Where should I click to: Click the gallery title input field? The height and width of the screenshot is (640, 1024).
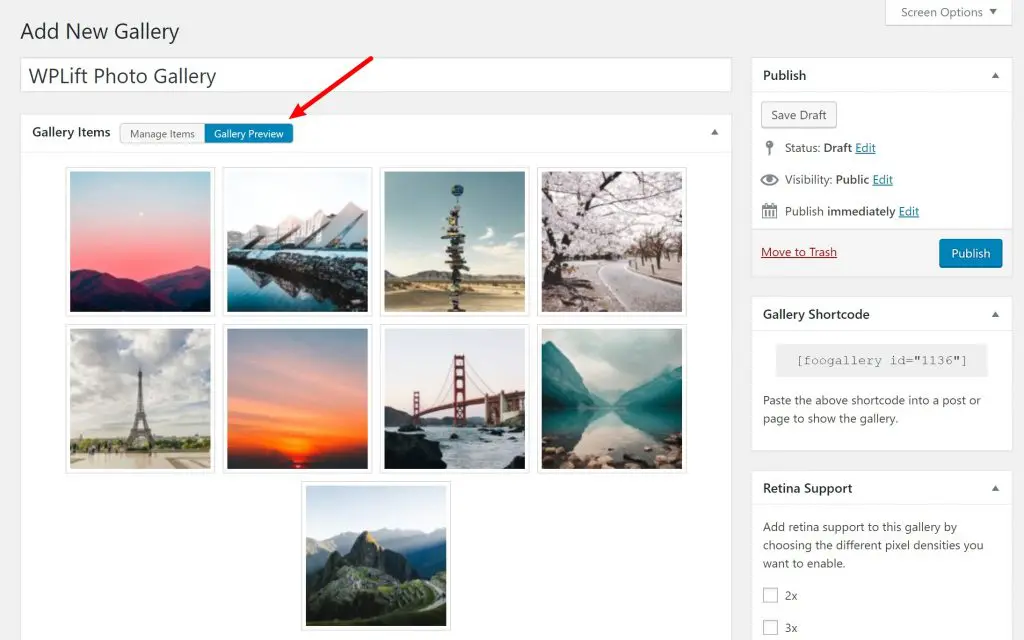click(x=375, y=75)
